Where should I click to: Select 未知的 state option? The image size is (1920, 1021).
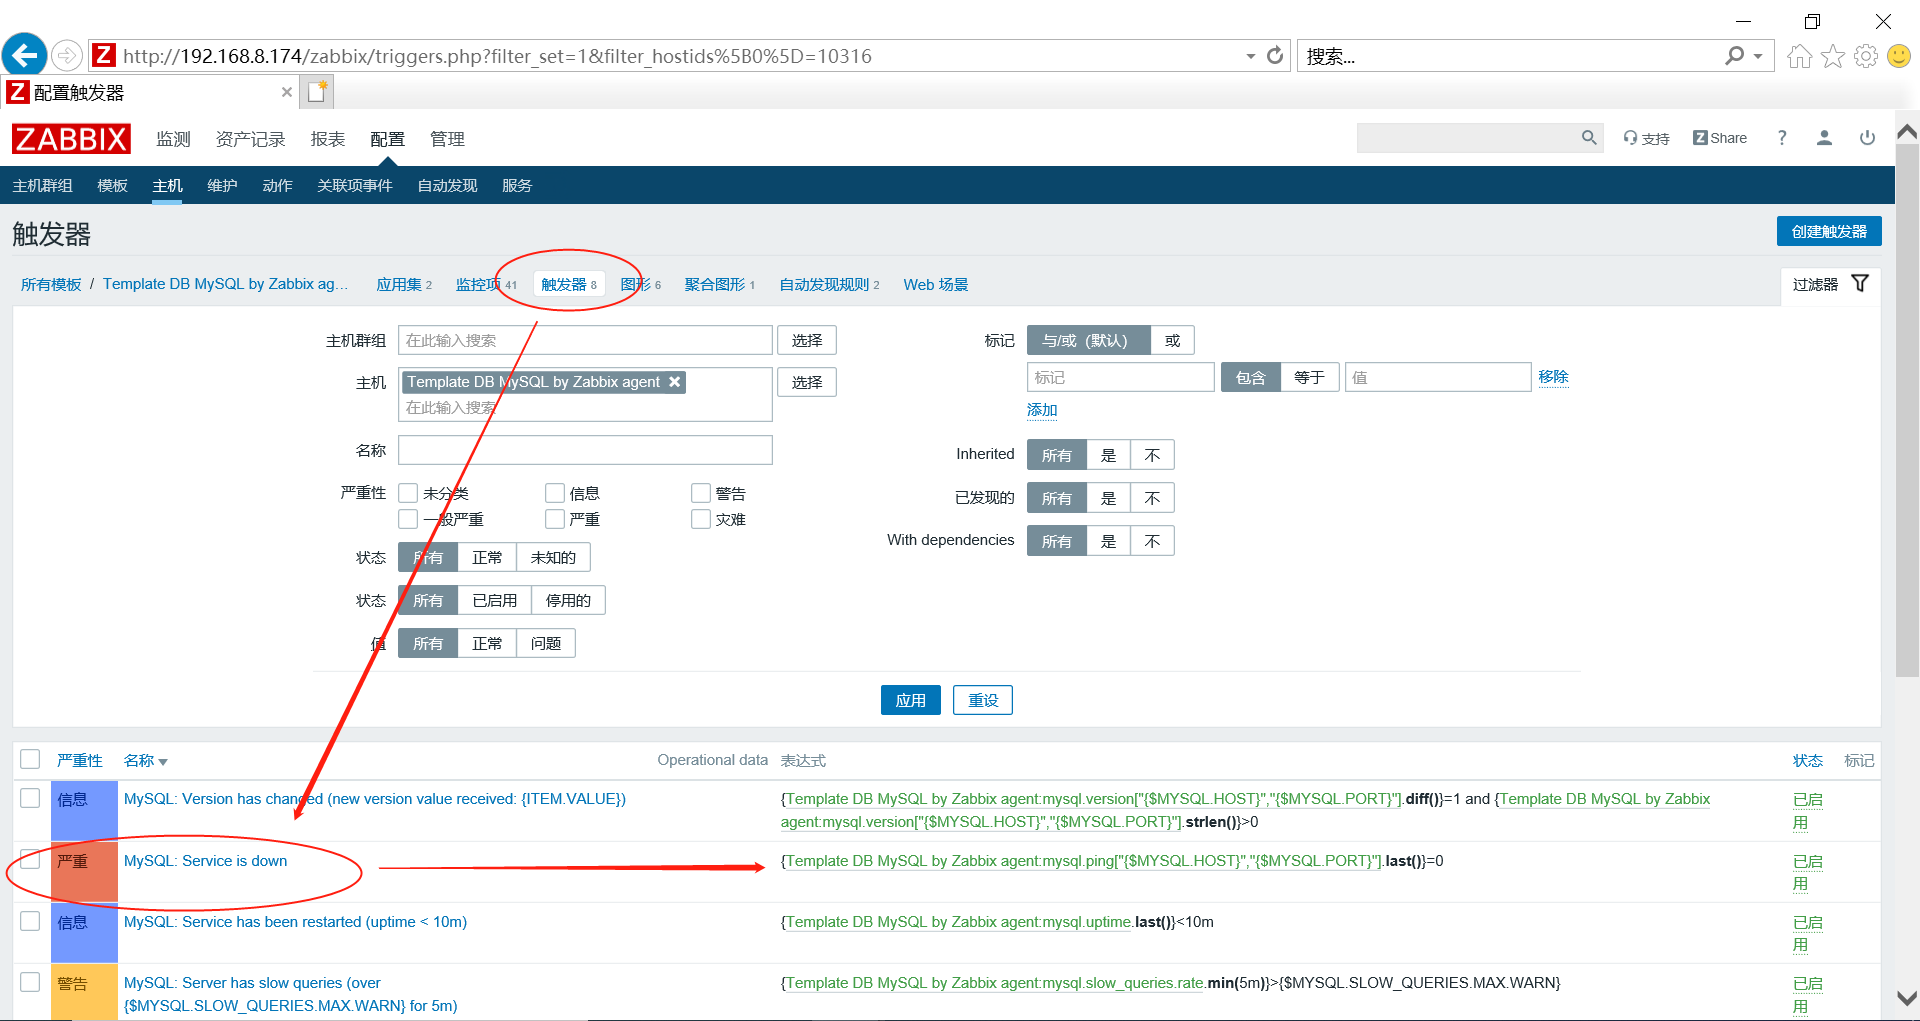click(x=553, y=557)
